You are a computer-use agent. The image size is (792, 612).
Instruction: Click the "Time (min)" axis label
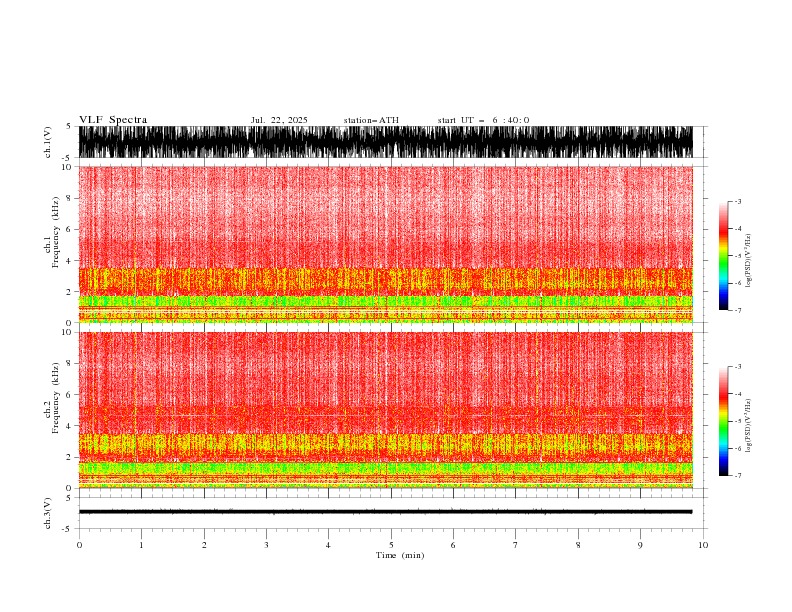pos(400,555)
